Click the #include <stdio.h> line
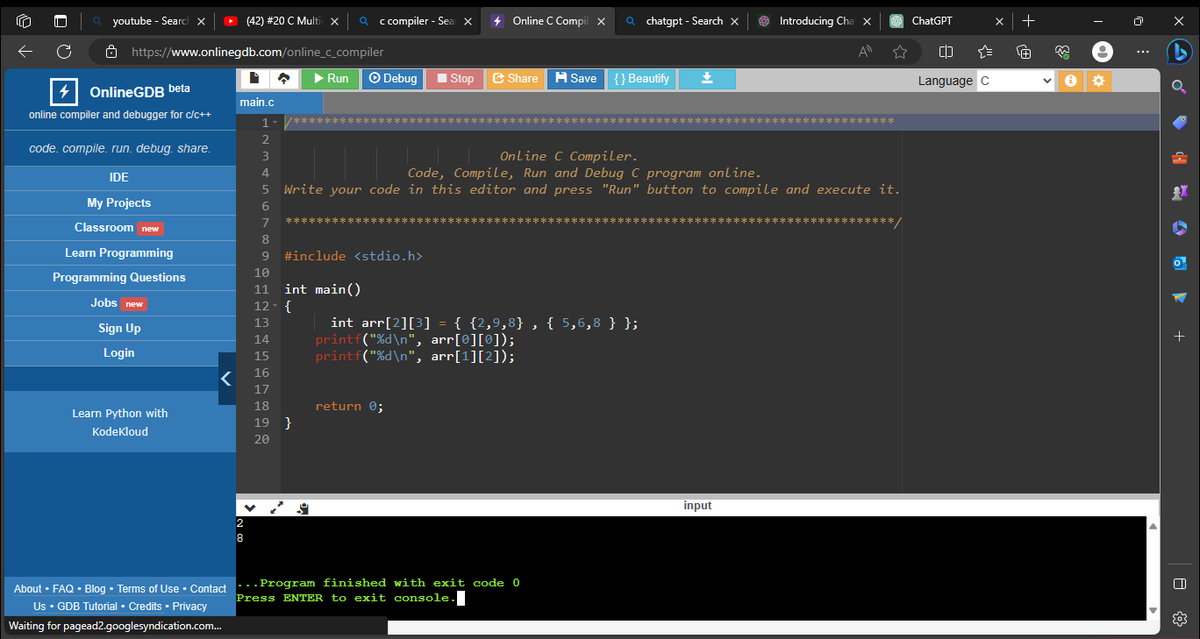This screenshot has width=1200, height=639. click(x=354, y=256)
